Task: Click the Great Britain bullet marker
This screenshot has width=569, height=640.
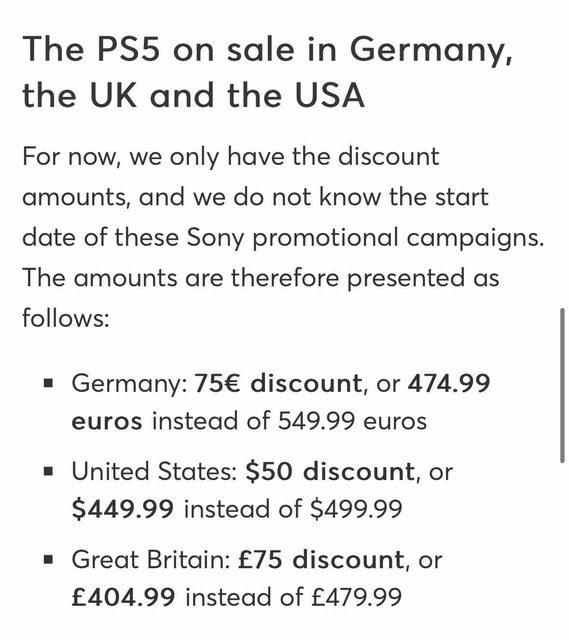Action: click(x=49, y=559)
